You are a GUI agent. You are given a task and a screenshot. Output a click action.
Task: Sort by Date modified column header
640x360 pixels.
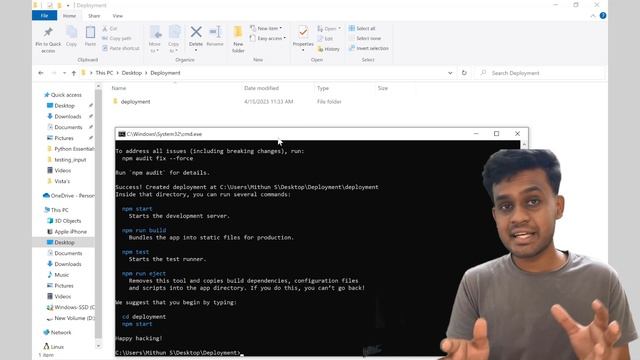(261, 88)
